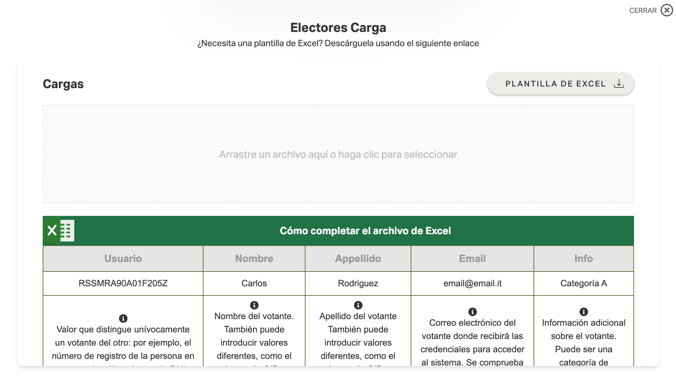Click the file drop zone to select a file

[x=338, y=154]
